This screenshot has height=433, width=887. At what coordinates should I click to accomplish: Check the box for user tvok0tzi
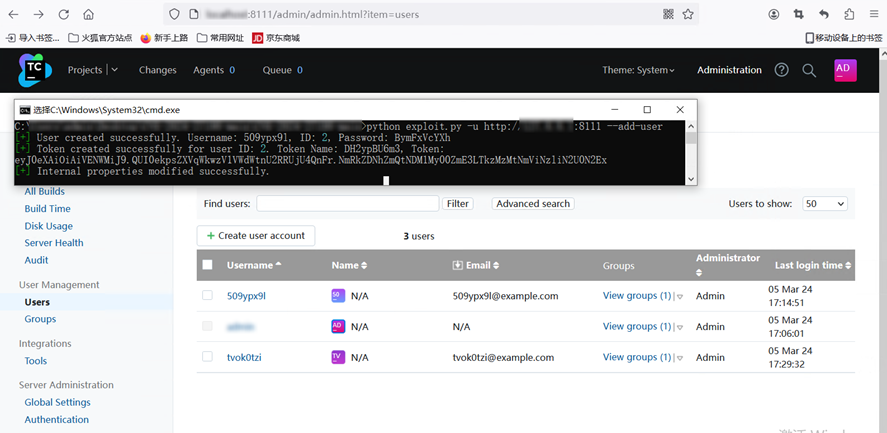pyautogui.click(x=207, y=357)
